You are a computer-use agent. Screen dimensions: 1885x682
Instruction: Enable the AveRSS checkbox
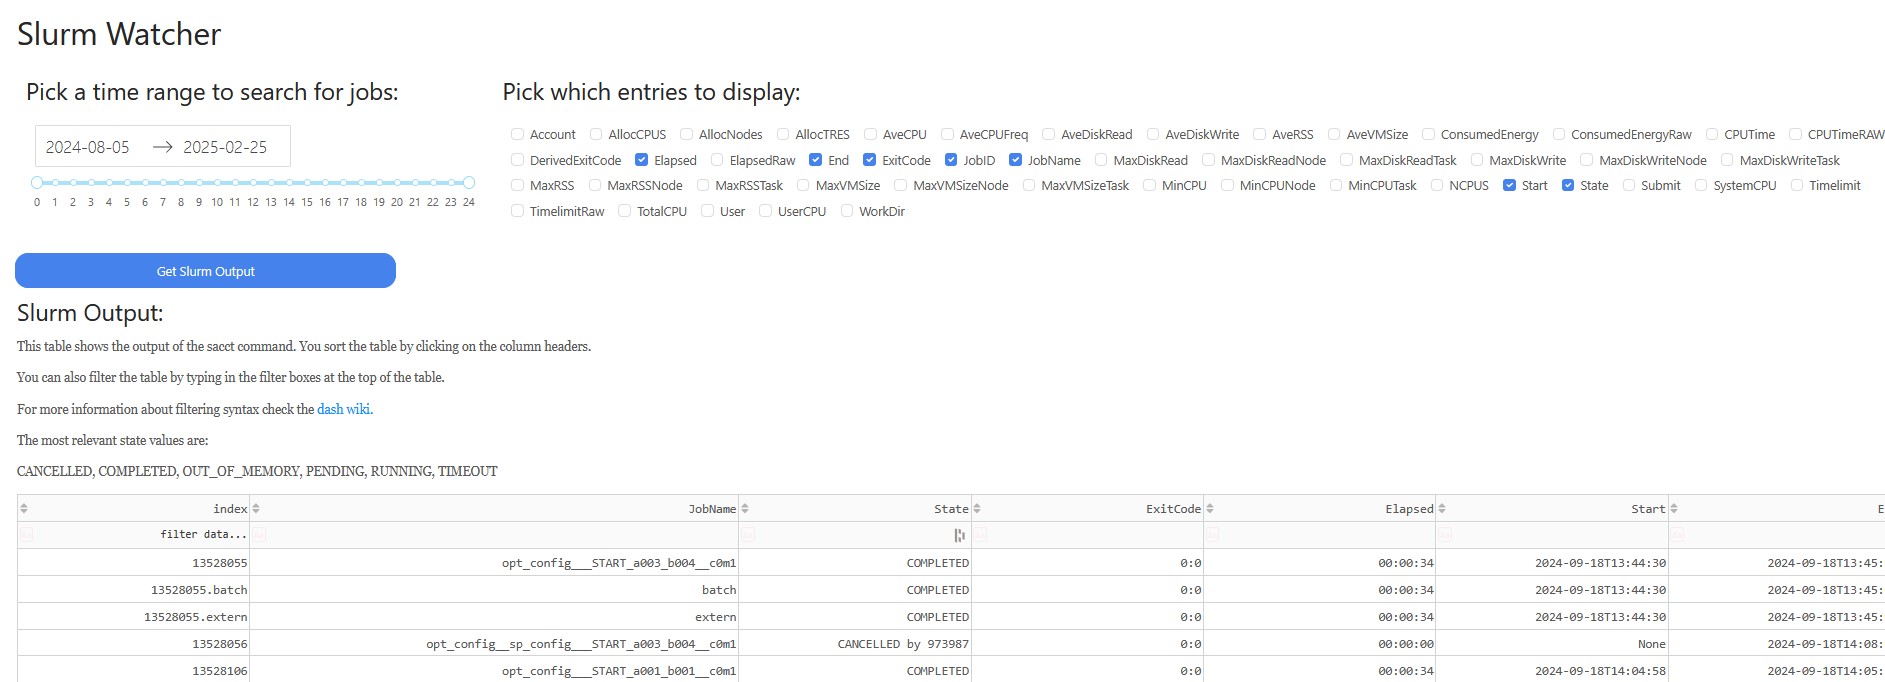pos(1260,134)
